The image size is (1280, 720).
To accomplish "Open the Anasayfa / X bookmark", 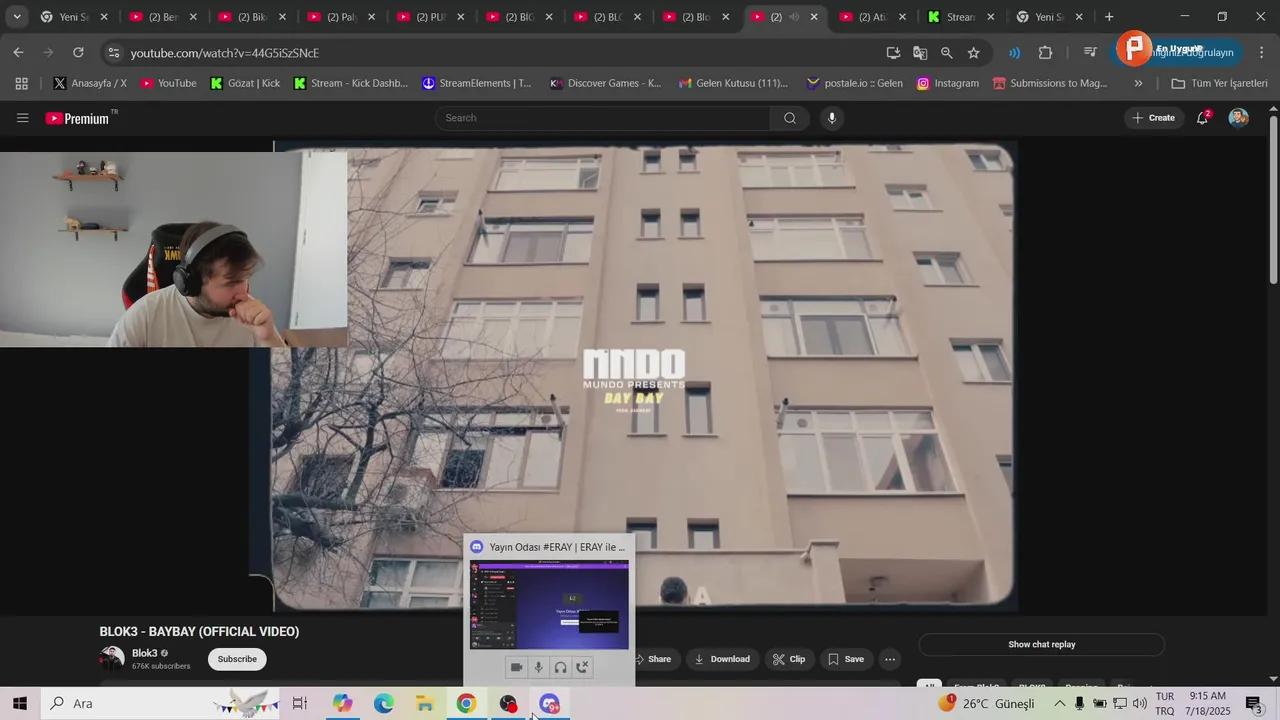I will [90, 83].
